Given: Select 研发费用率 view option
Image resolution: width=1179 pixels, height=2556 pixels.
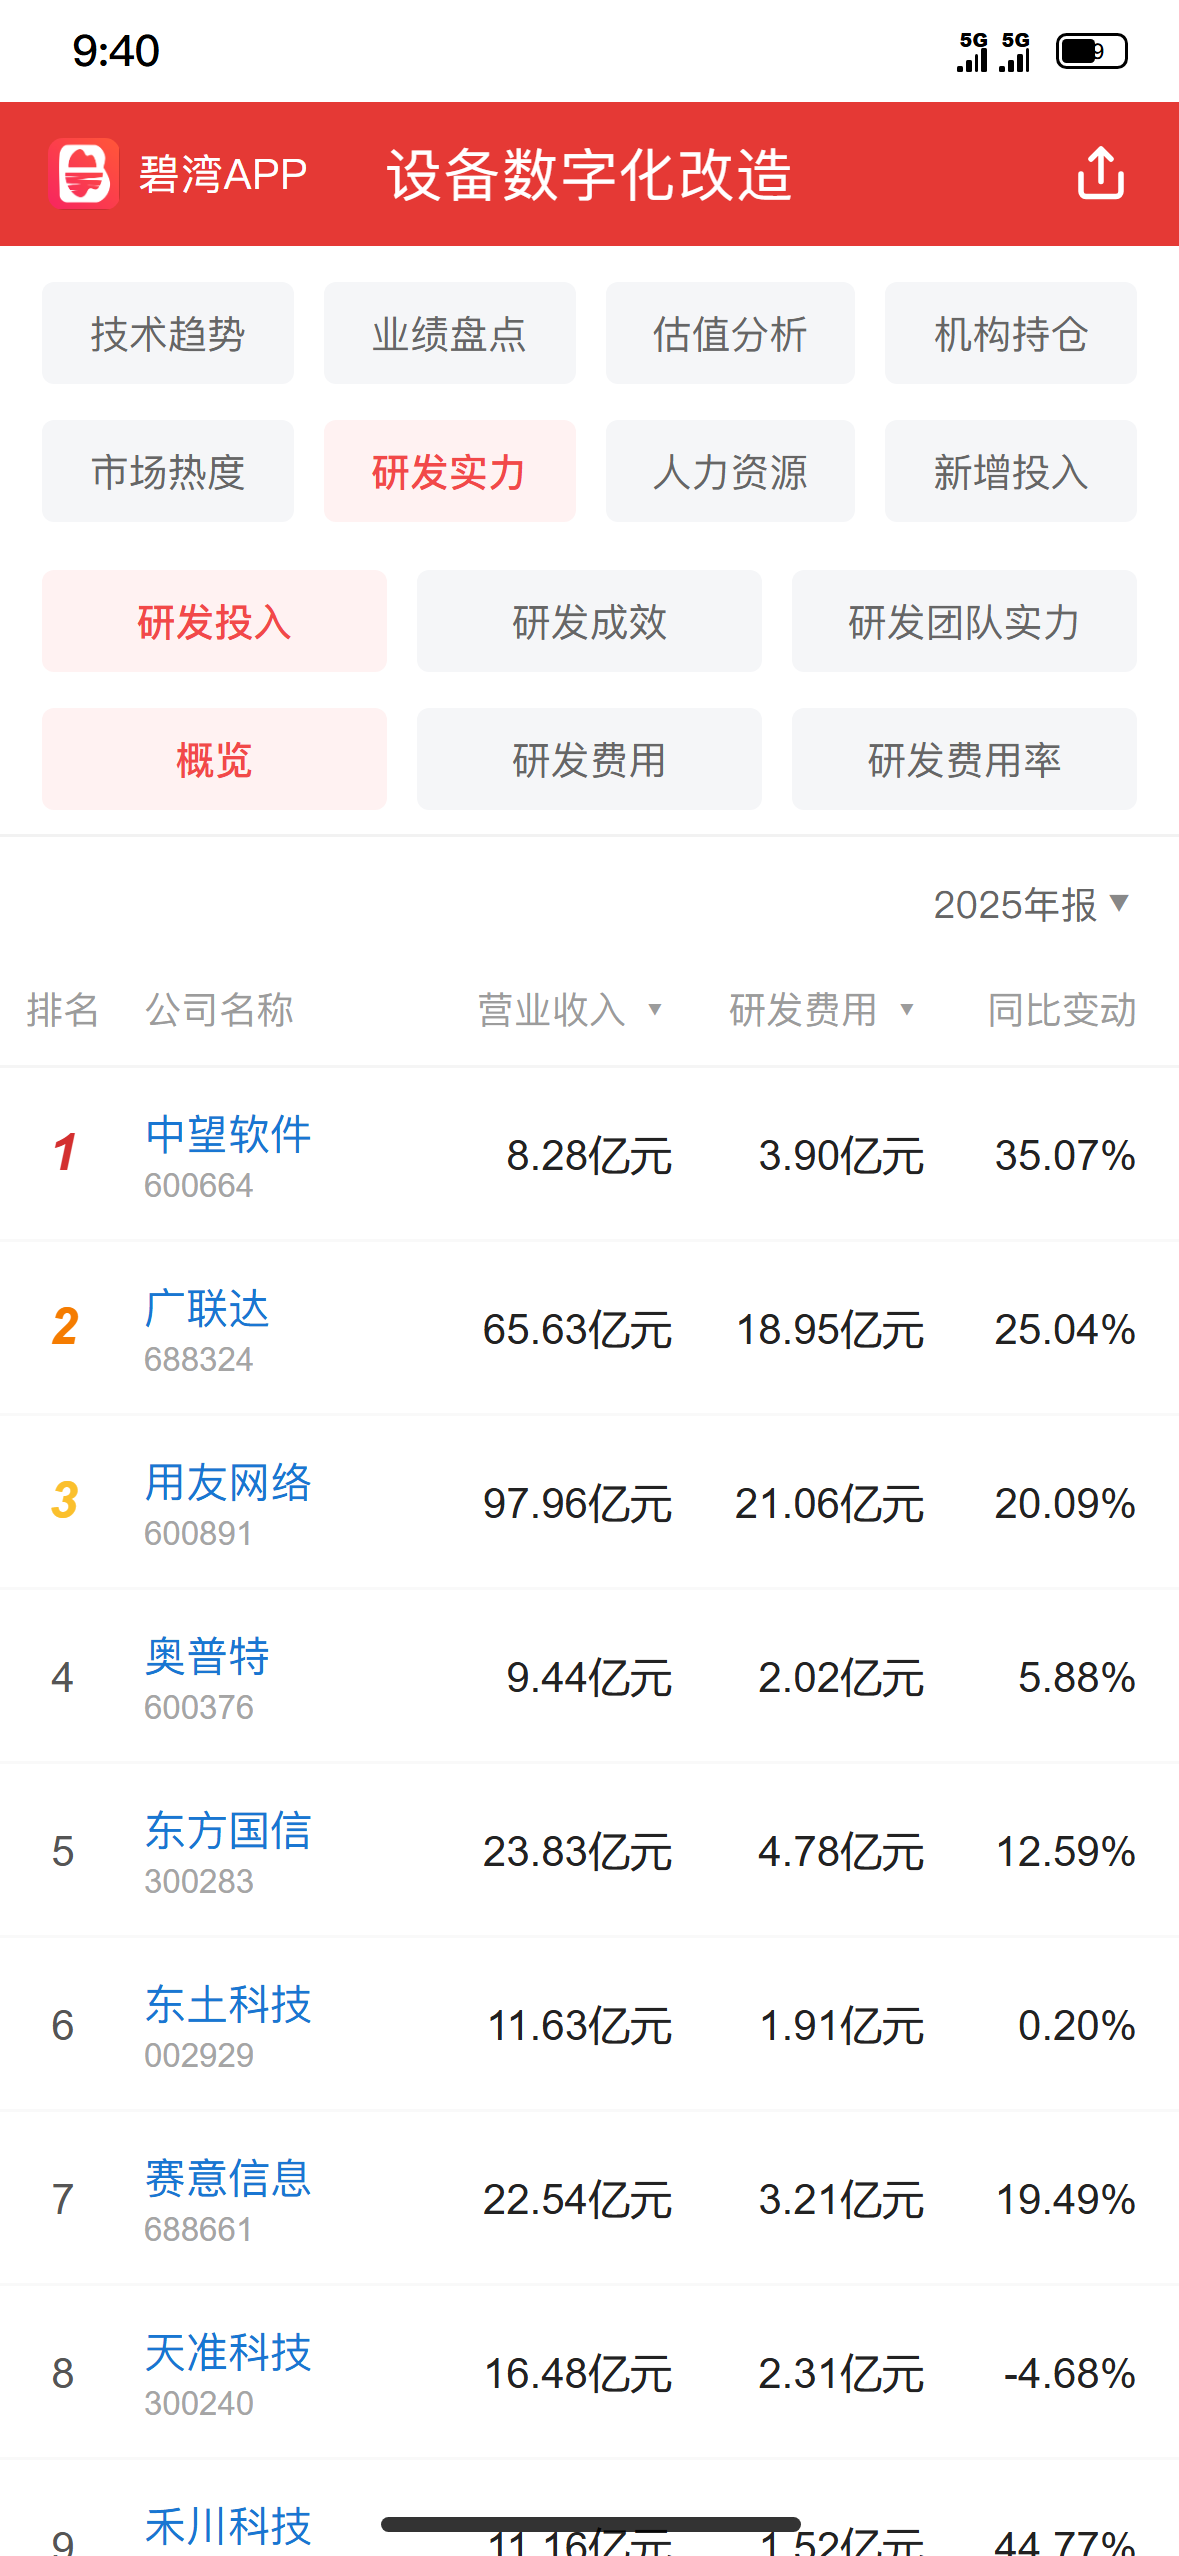Looking at the screenshot, I should (964, 759).
